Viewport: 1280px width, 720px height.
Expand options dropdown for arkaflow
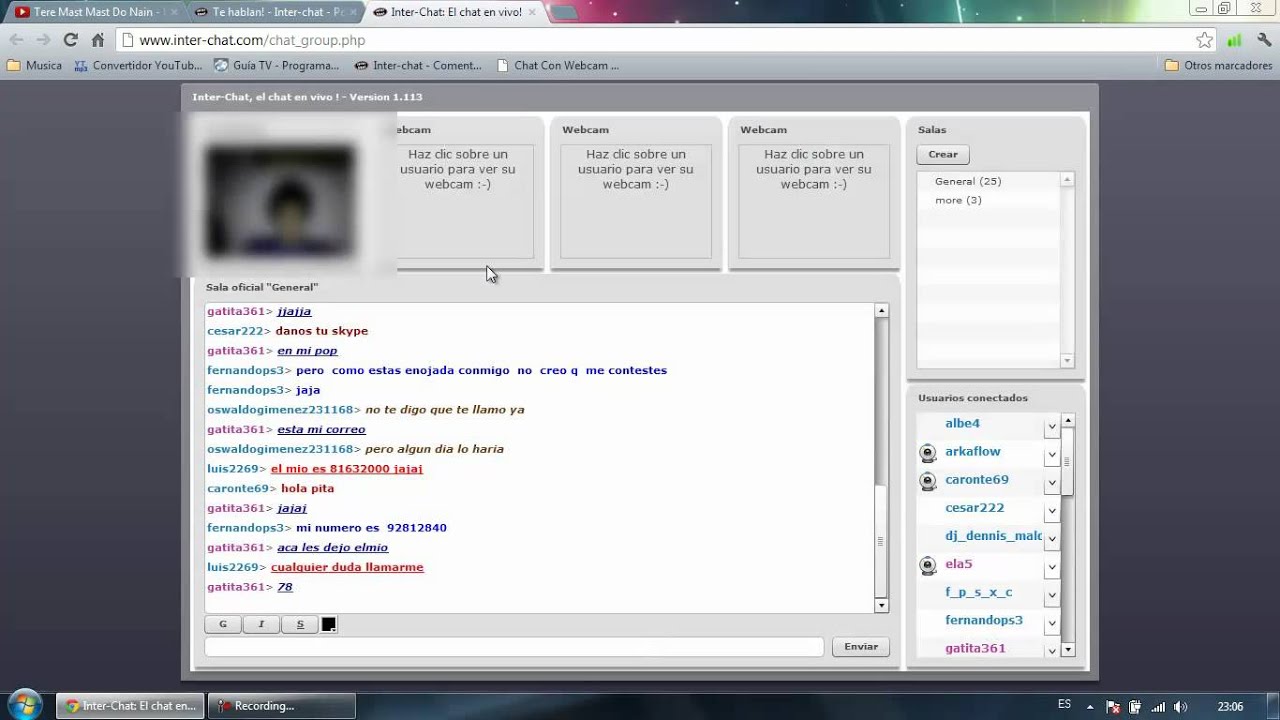pyautogui.click(x=1051, y=455)
